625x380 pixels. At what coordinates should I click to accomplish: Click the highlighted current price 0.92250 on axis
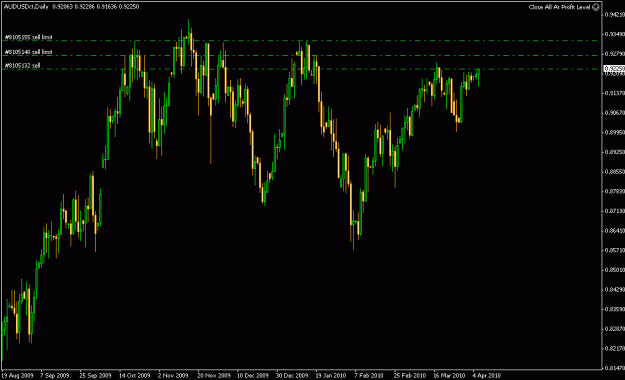tap(614, 69)
